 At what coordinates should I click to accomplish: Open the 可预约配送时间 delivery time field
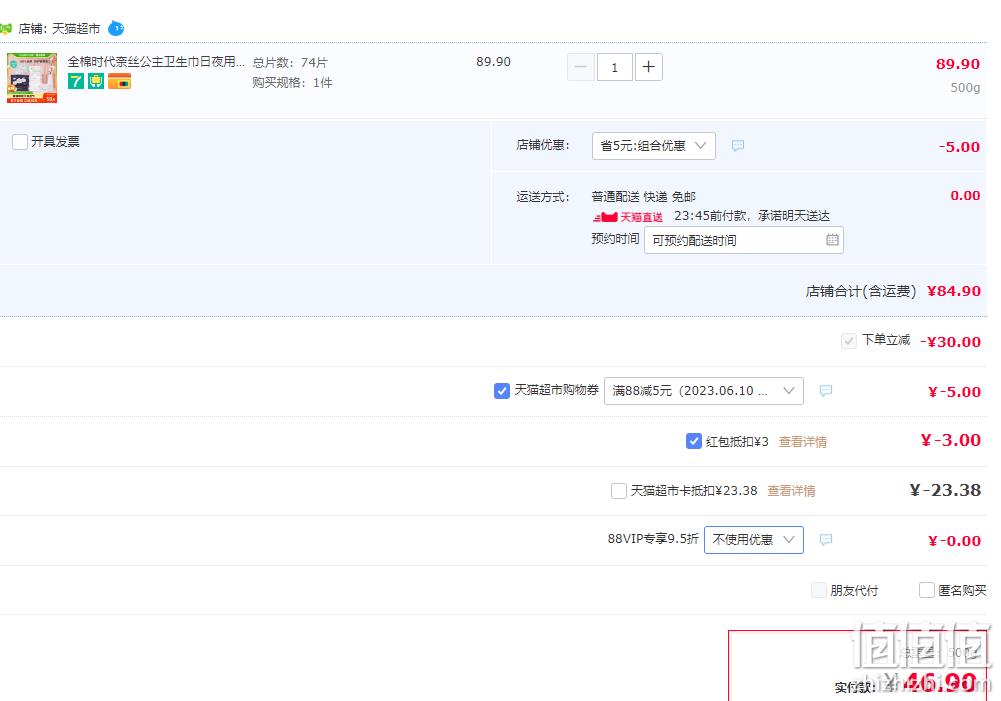744,240
